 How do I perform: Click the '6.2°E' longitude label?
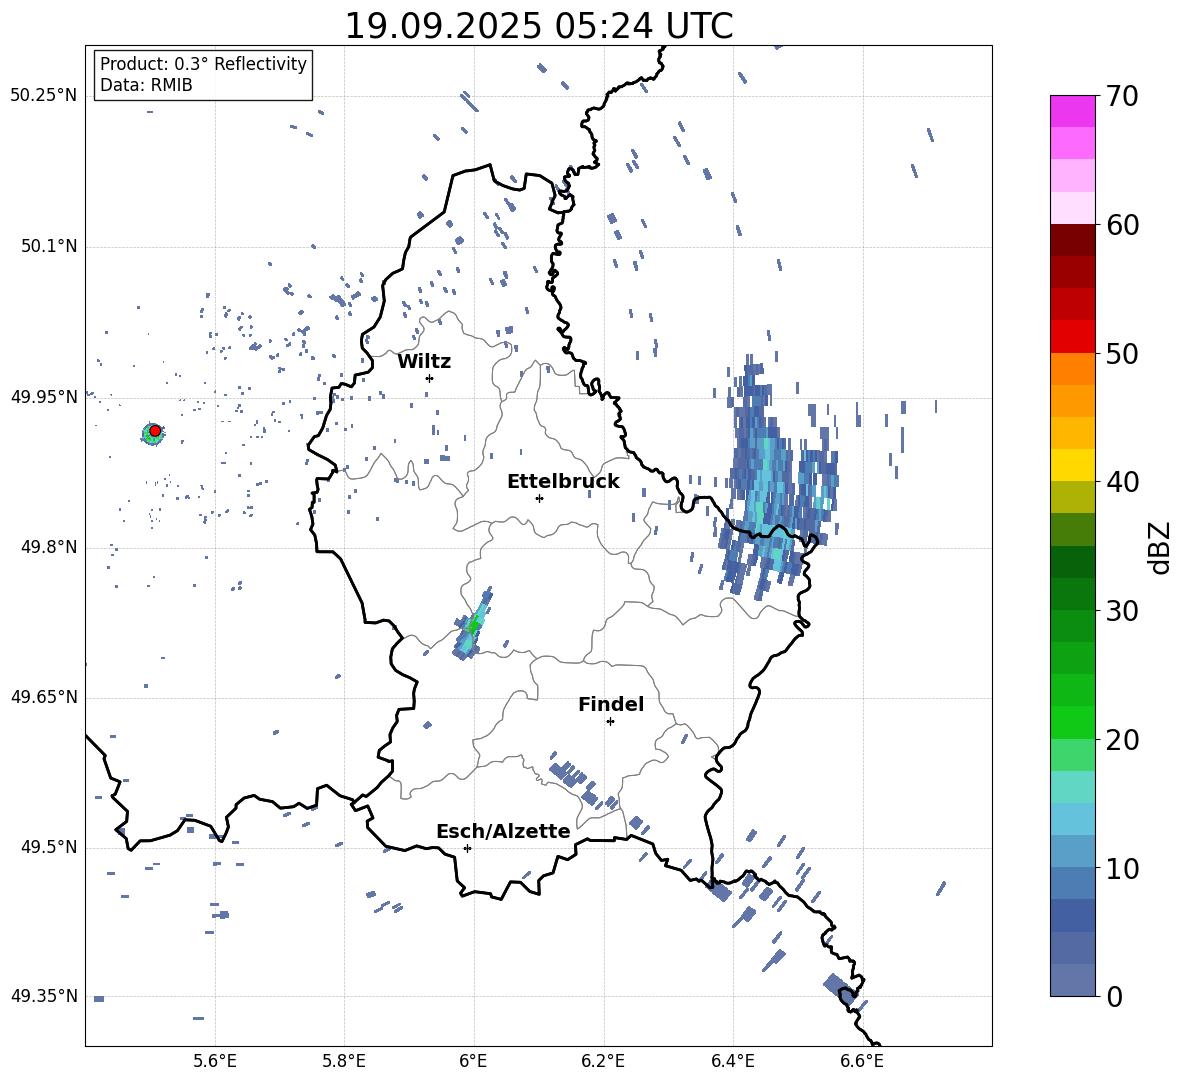click(x=603, y=1061)
